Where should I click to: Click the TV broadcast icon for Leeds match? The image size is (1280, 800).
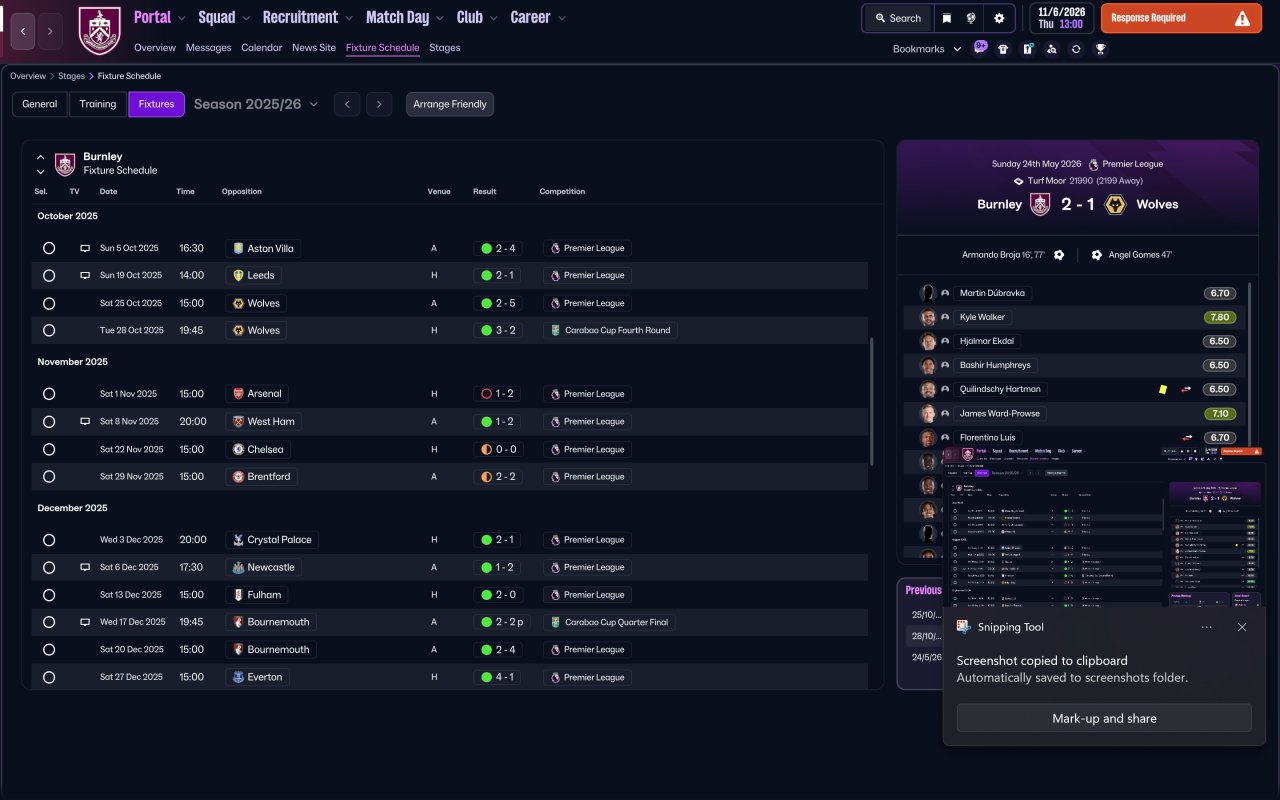tap(85, 275)
